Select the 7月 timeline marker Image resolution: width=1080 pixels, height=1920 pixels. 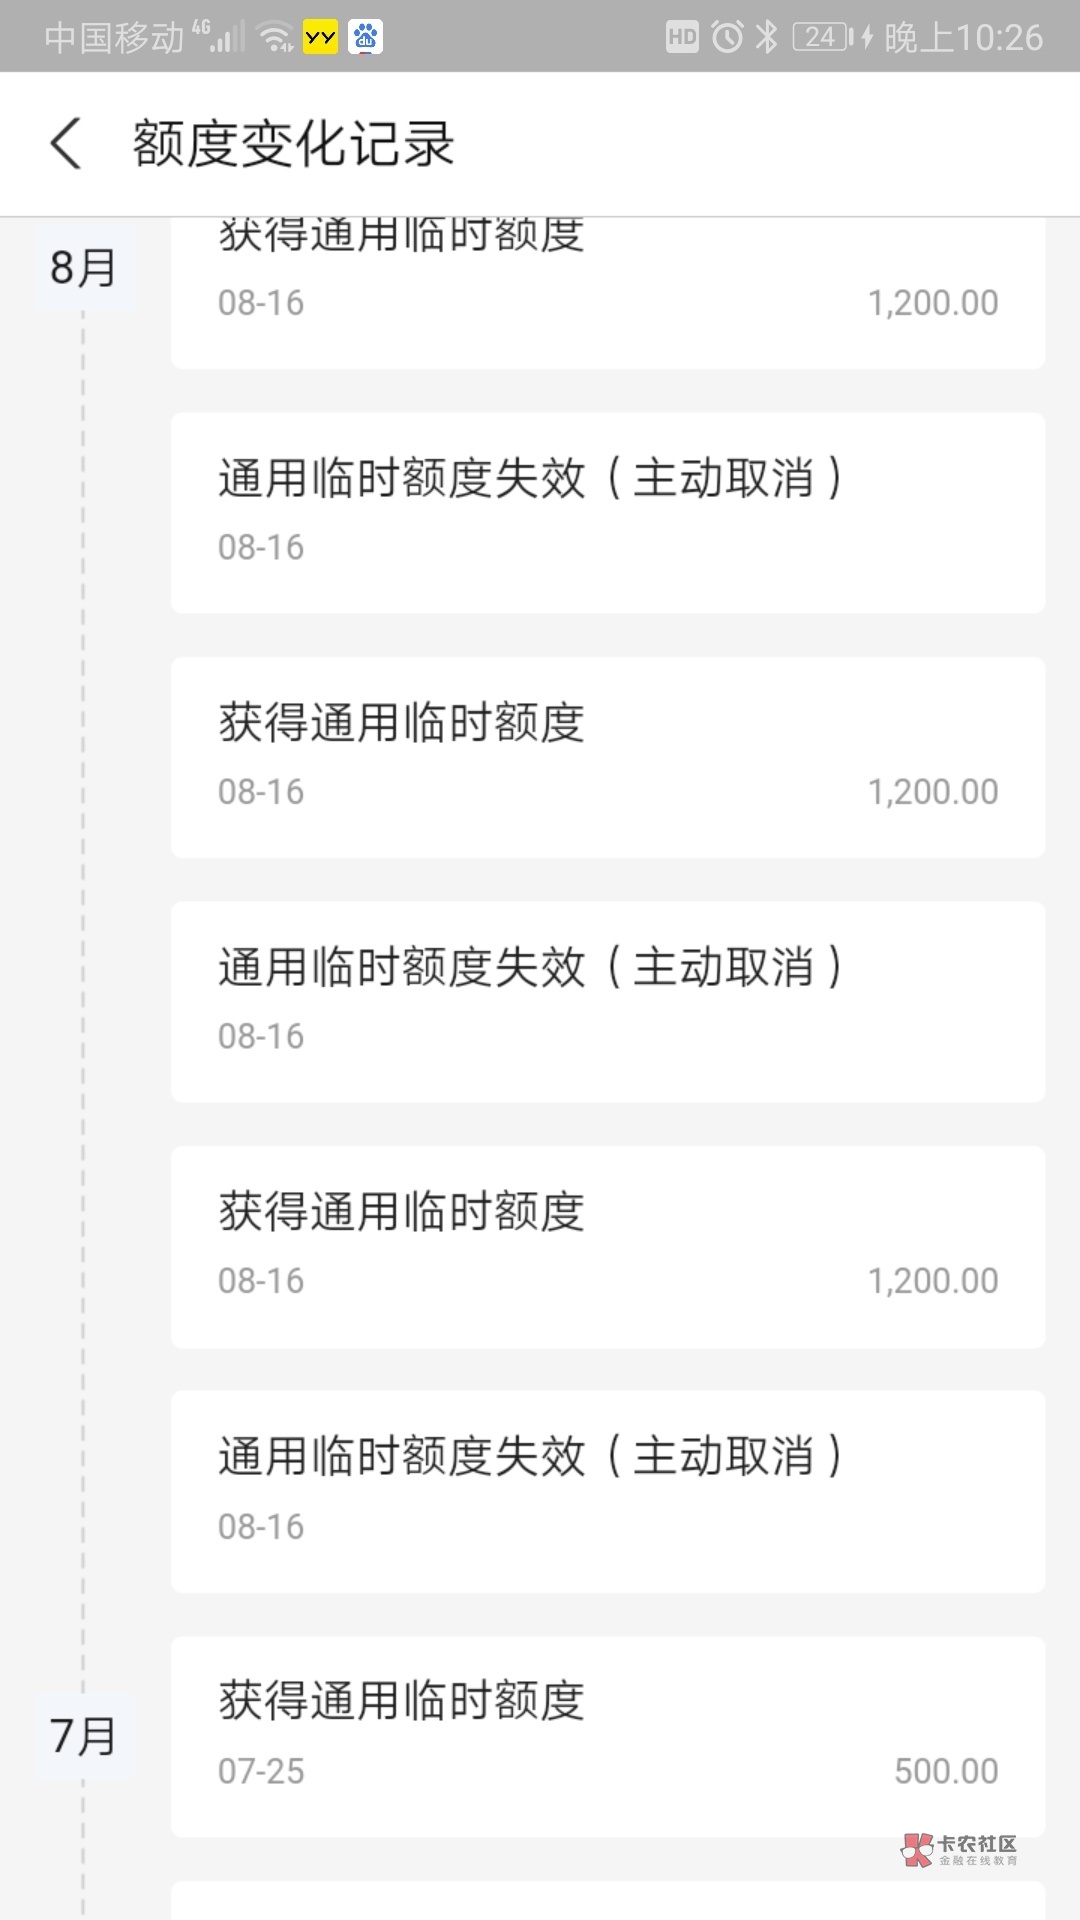click(x=83, y=1736)
